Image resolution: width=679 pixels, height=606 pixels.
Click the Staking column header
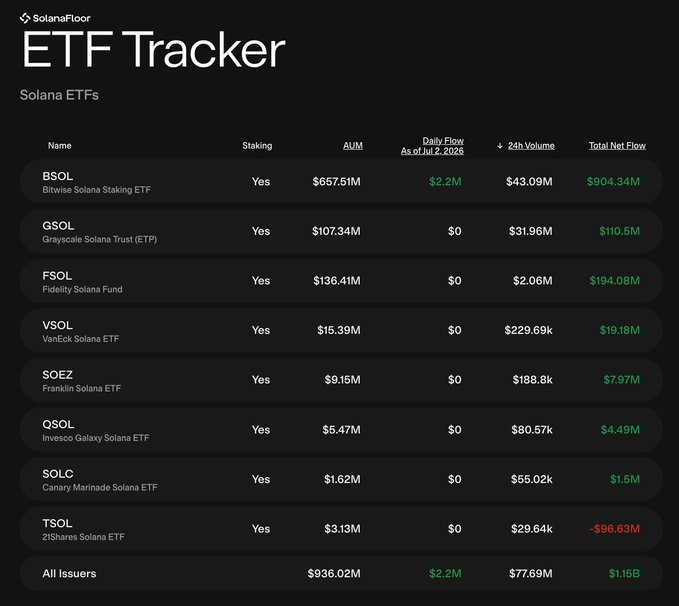257,146
